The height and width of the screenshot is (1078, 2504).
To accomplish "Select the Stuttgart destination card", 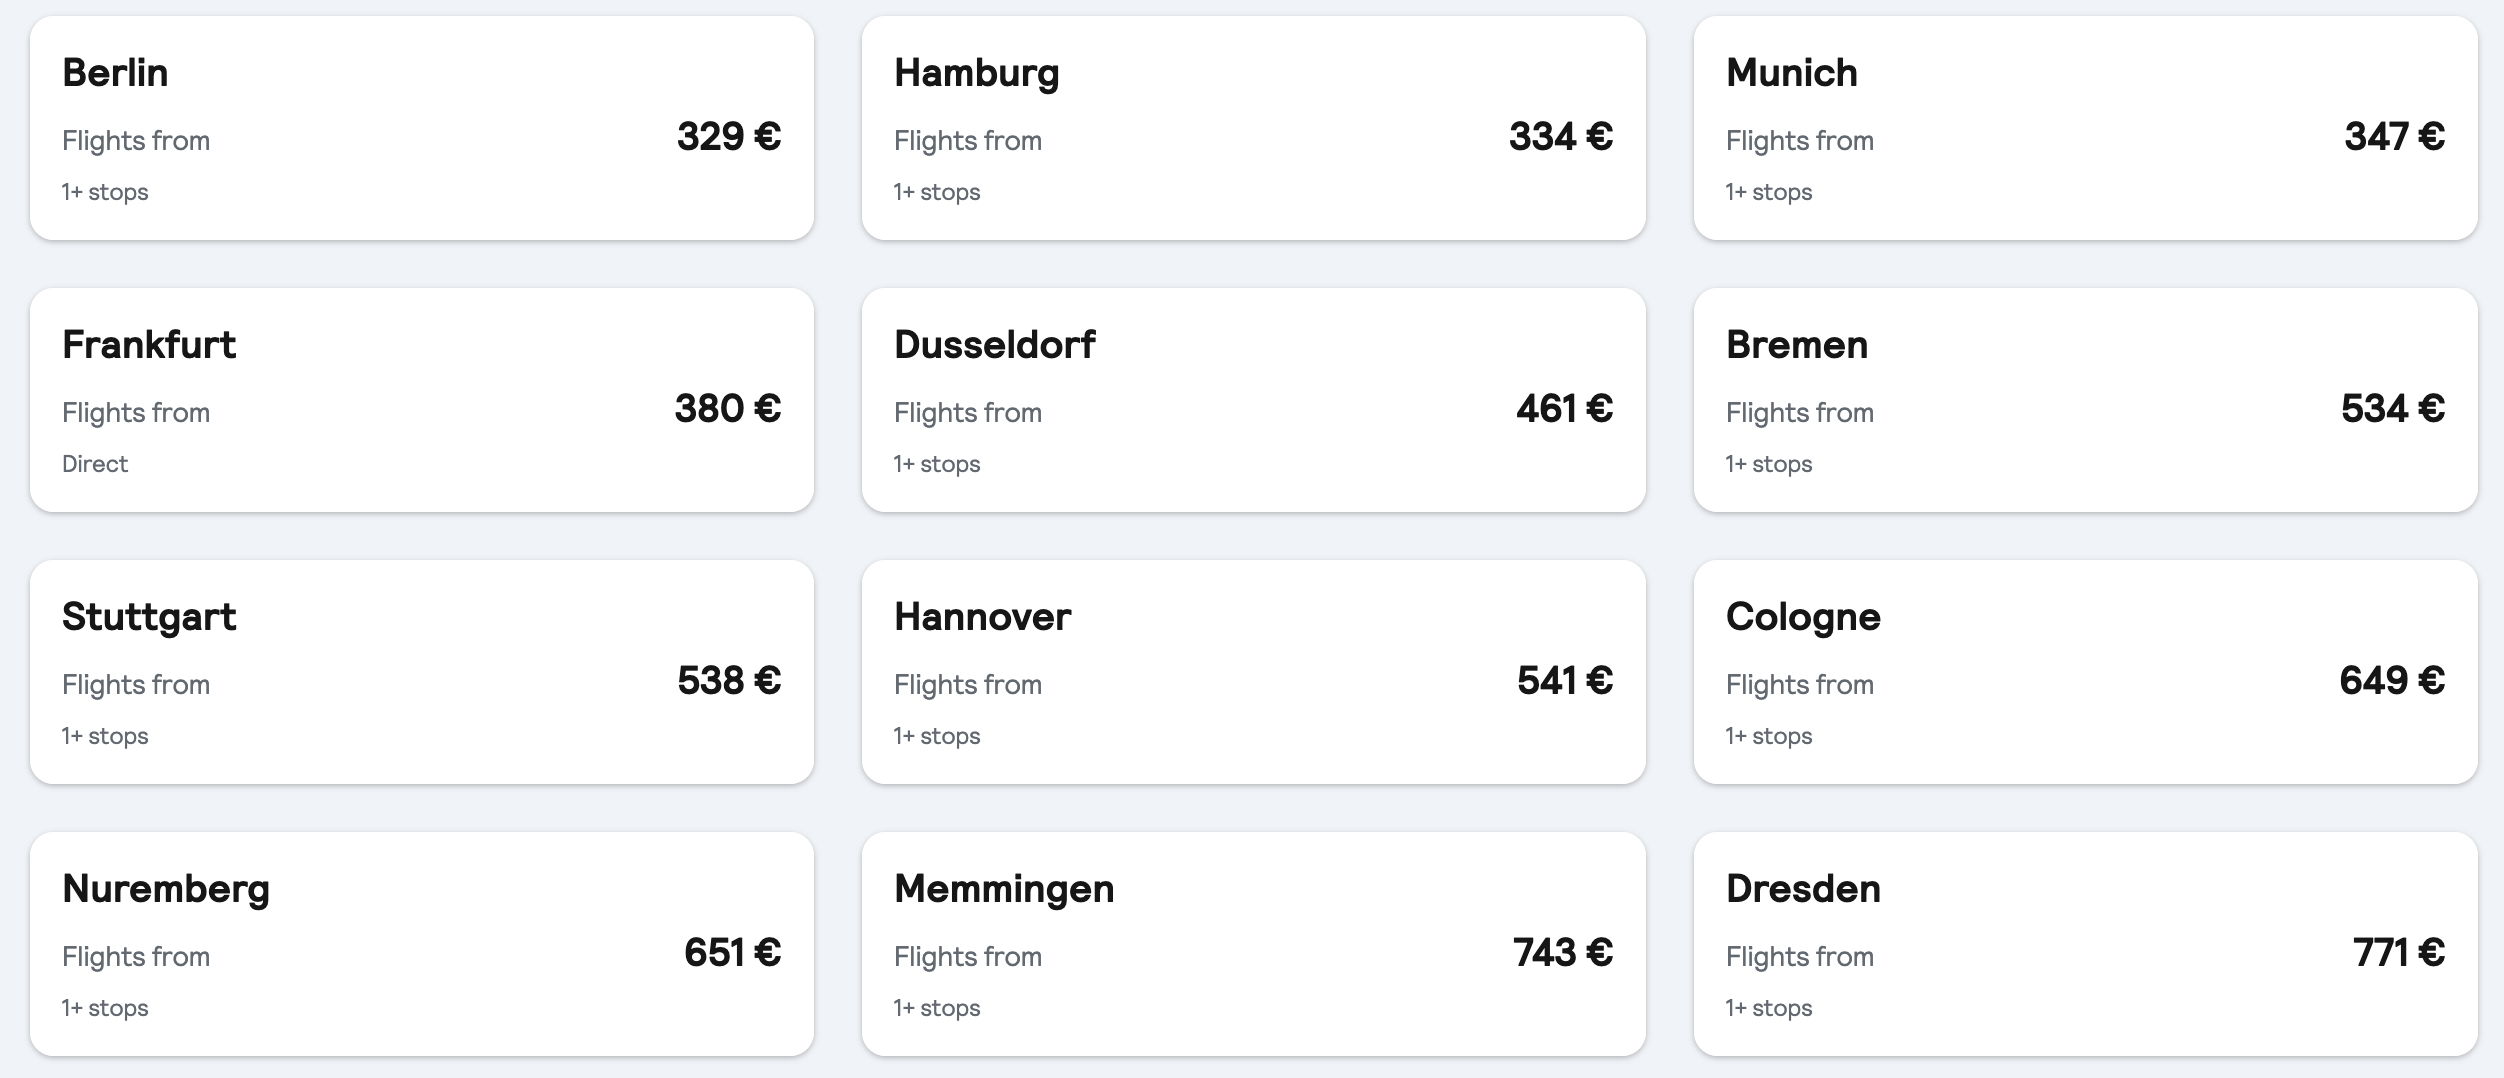I will (421, 672).
